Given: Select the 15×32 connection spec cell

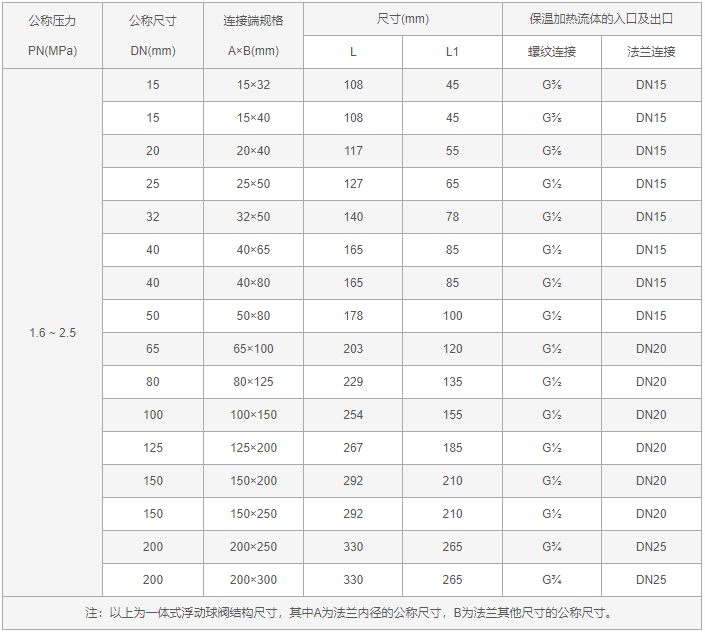Looking at the screenshot, I should (x=253, y=85).
